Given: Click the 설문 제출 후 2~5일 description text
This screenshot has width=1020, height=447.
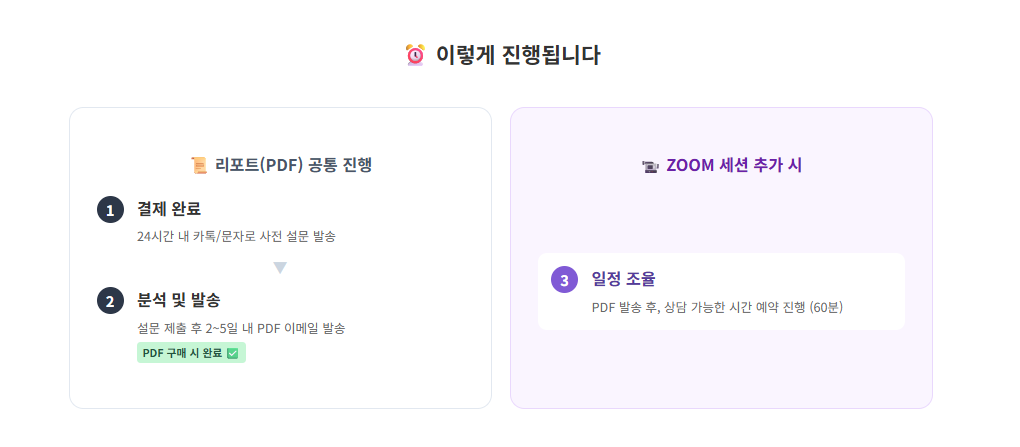Looking at the screenshot, I should click(241, 328).
